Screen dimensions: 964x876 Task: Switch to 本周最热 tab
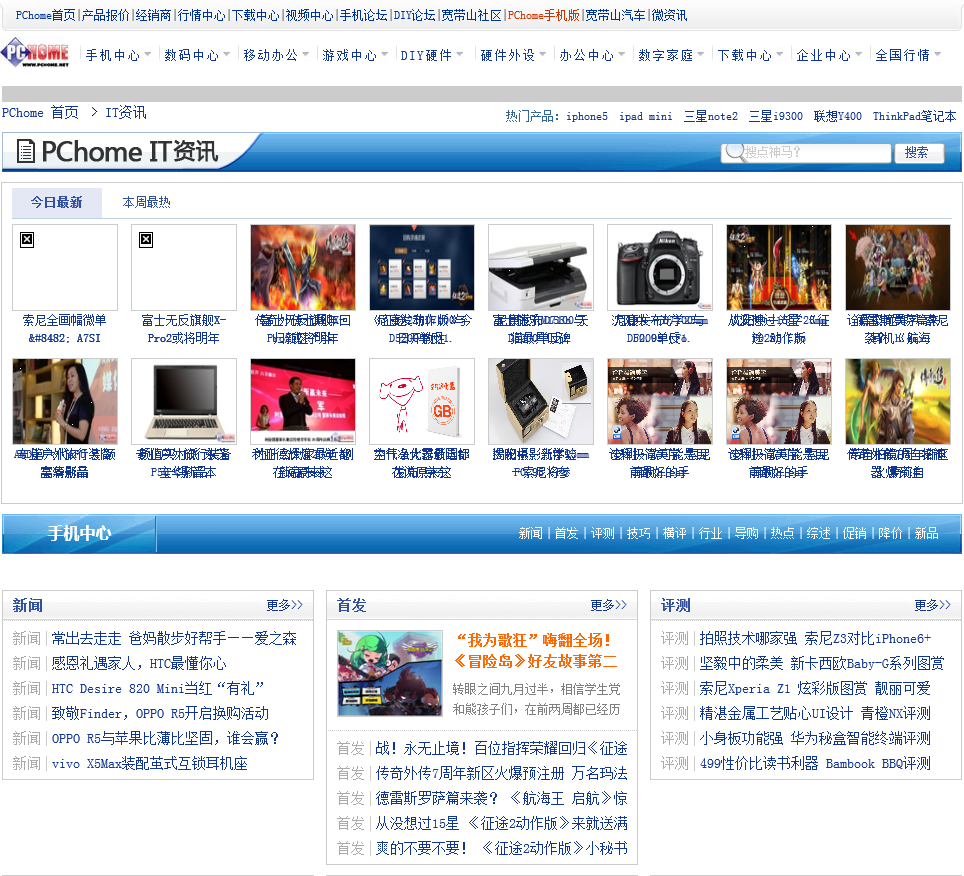tap(146, 202)
